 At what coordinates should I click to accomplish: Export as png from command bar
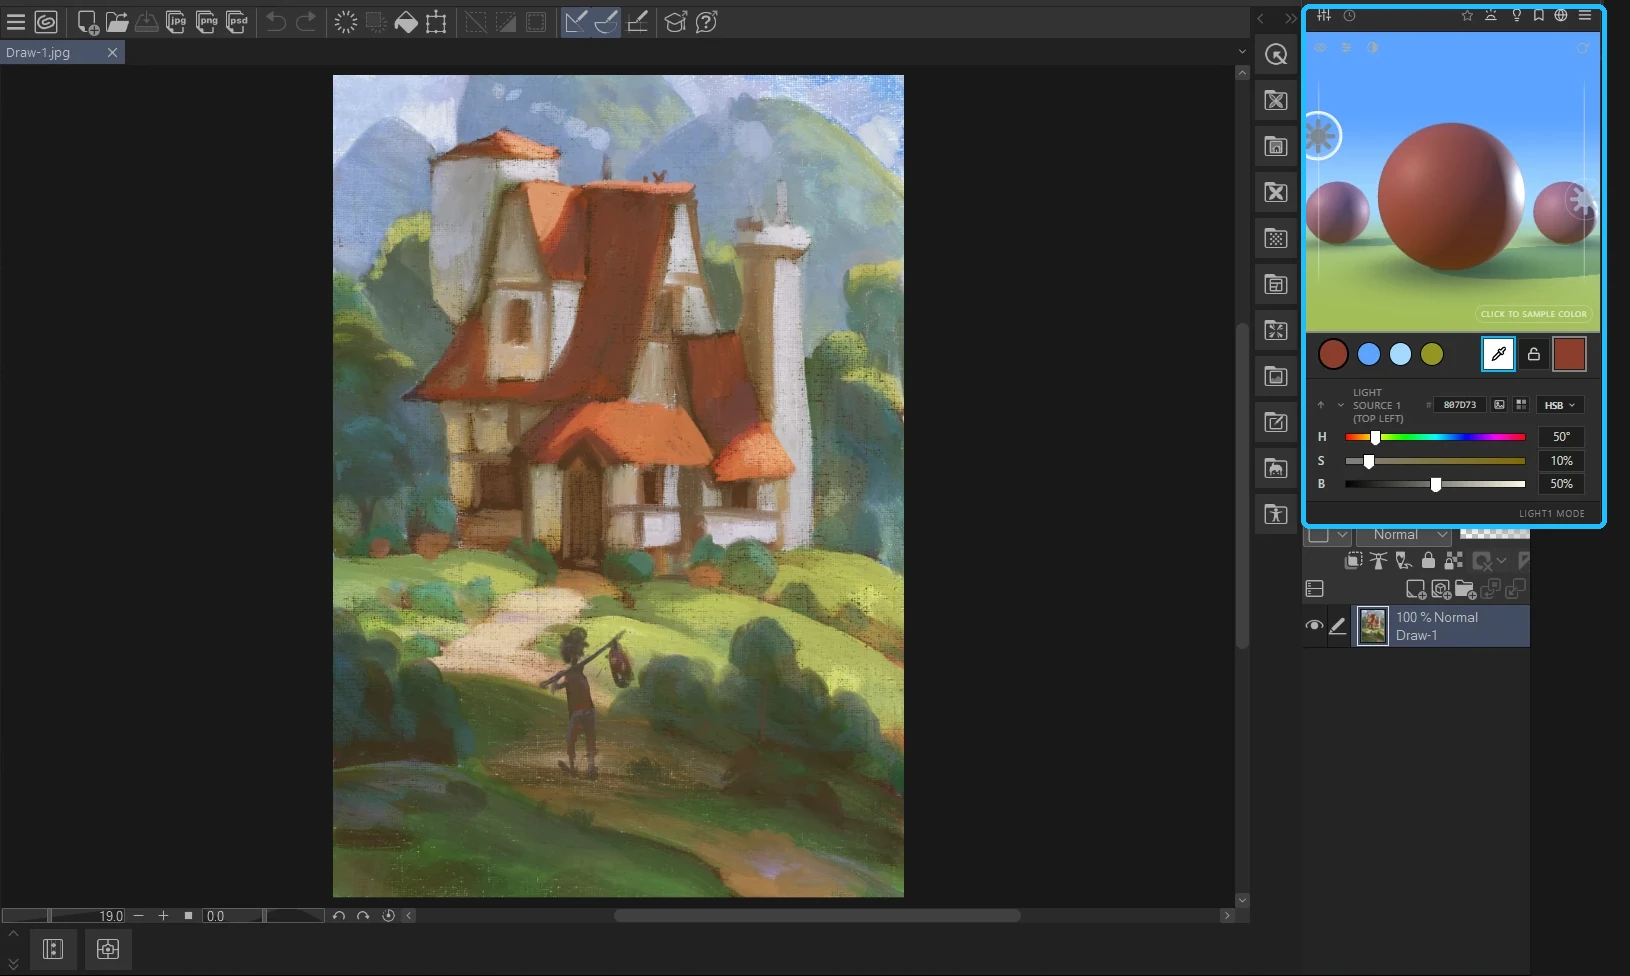click(207, 22)
